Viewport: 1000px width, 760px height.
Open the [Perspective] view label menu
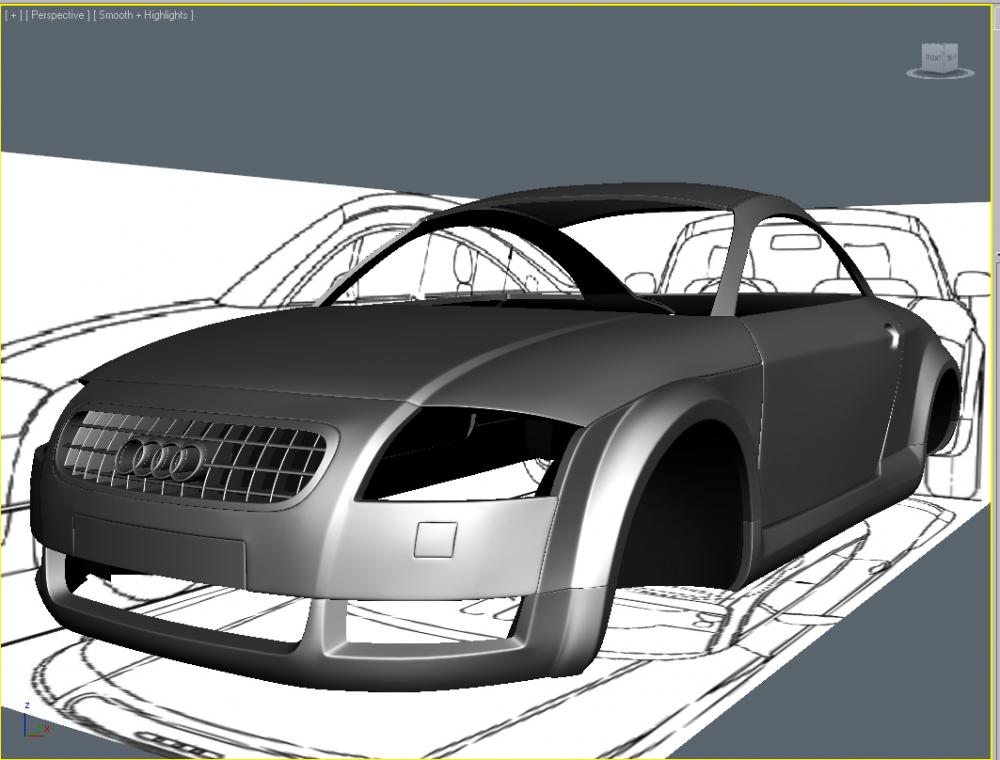(x=57, y=15)
